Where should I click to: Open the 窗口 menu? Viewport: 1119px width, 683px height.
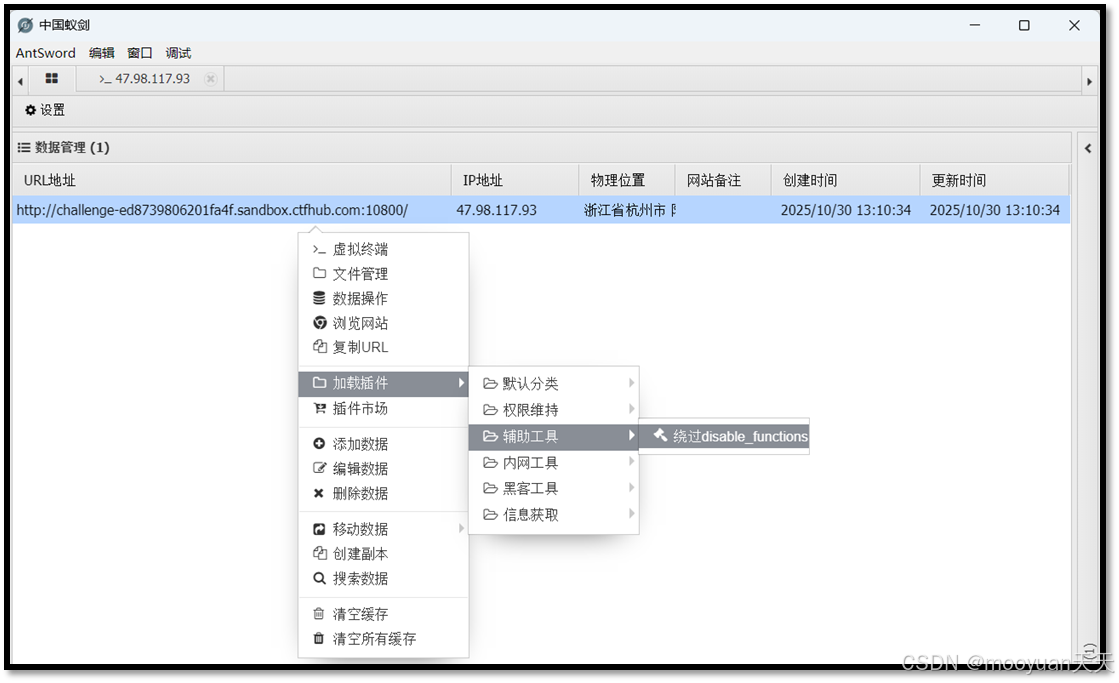[140, 53]
